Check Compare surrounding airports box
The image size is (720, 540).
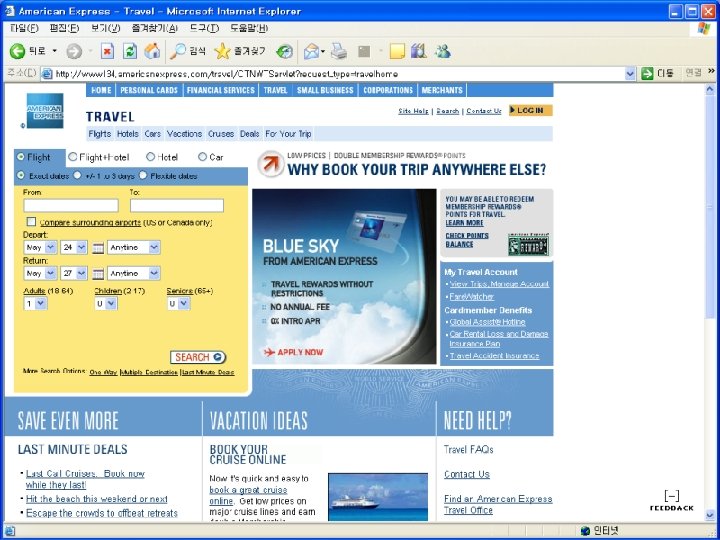[31, 222]
